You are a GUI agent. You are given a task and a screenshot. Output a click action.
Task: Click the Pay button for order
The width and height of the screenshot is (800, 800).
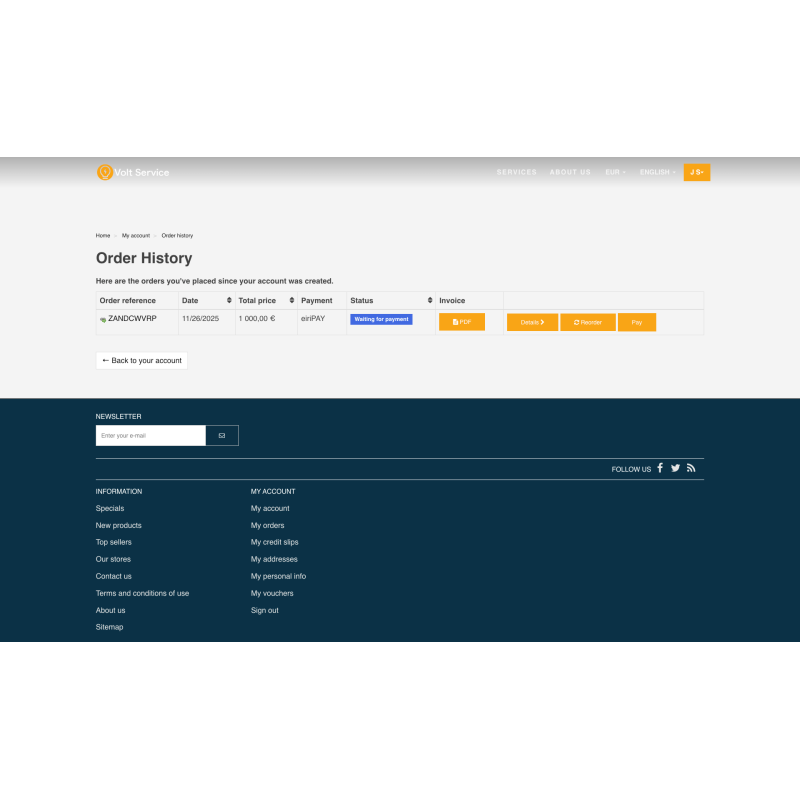pos(636,322)
